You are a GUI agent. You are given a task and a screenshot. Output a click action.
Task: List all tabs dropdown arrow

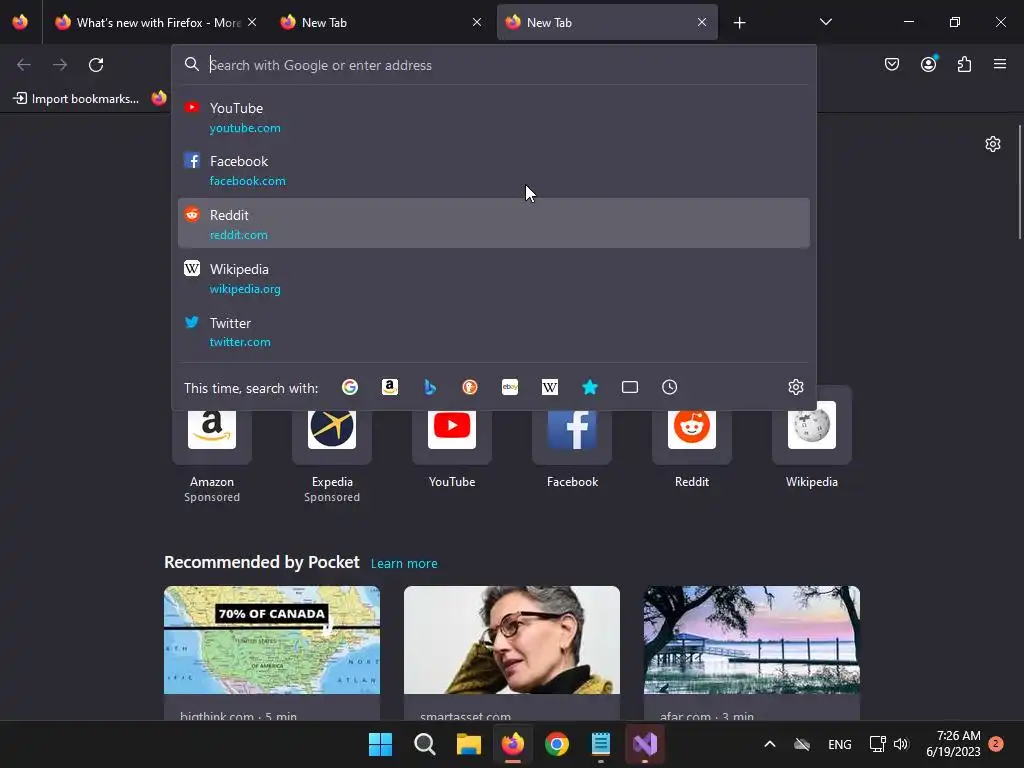tap(825, 22)
